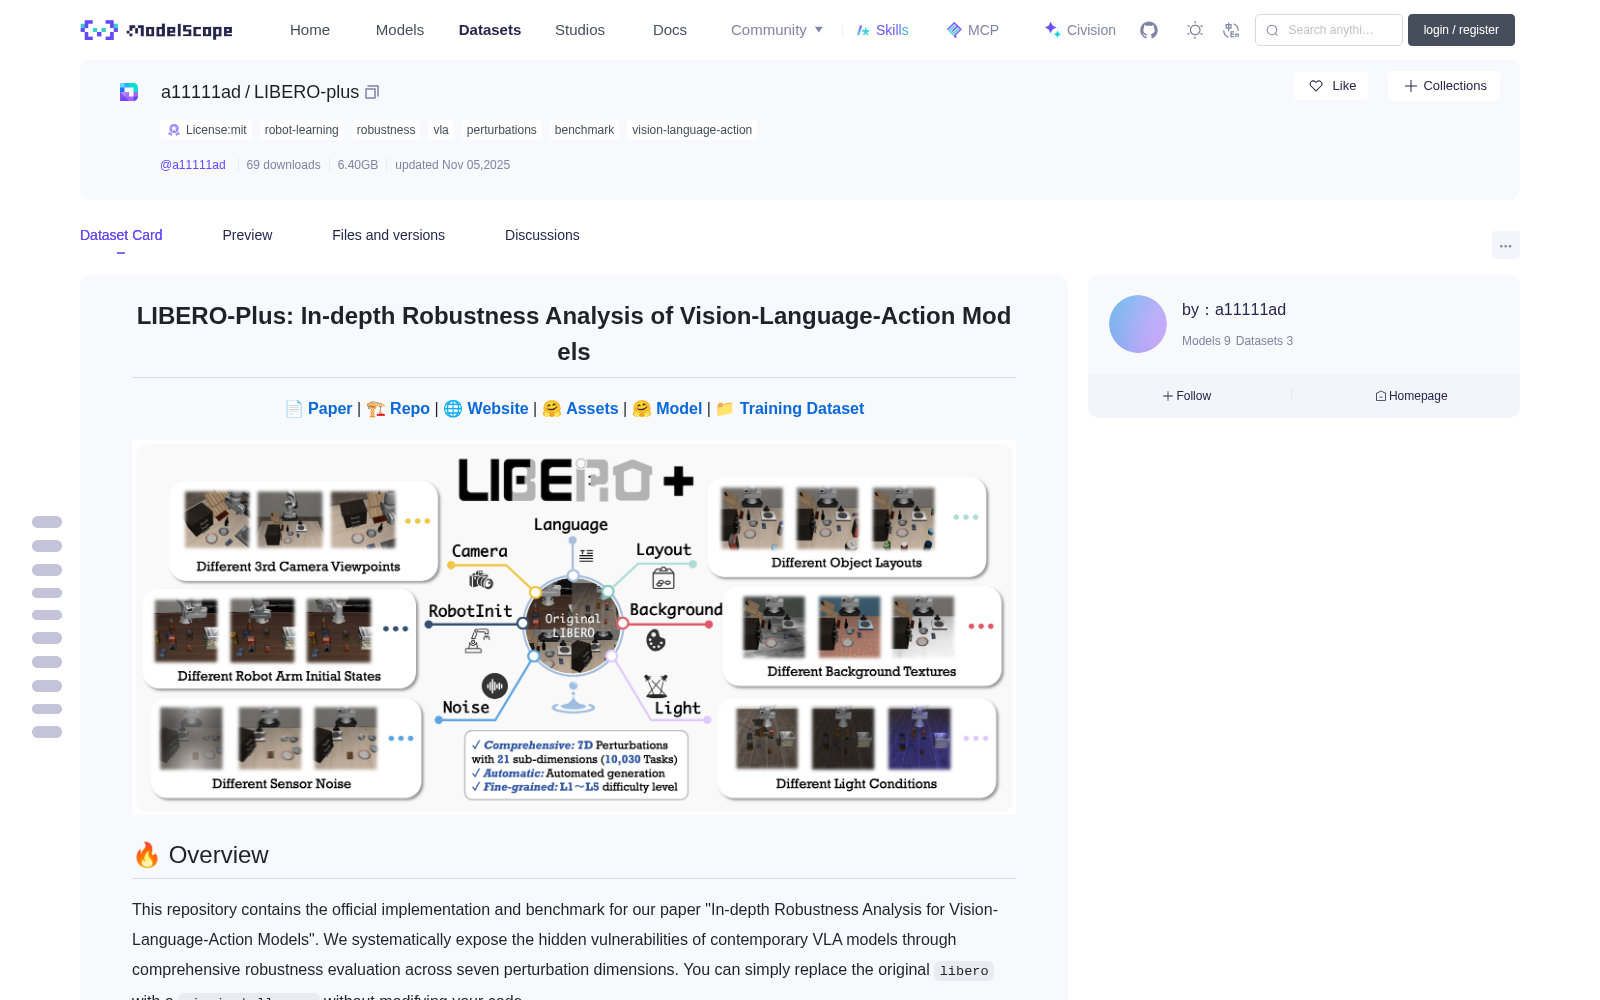
Task: Open the Repo link
Action: pos(410,408)
